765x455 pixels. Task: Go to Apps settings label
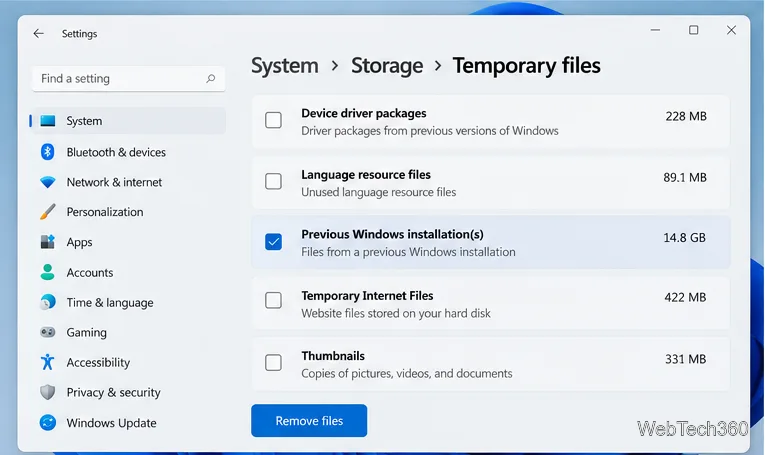80,242
